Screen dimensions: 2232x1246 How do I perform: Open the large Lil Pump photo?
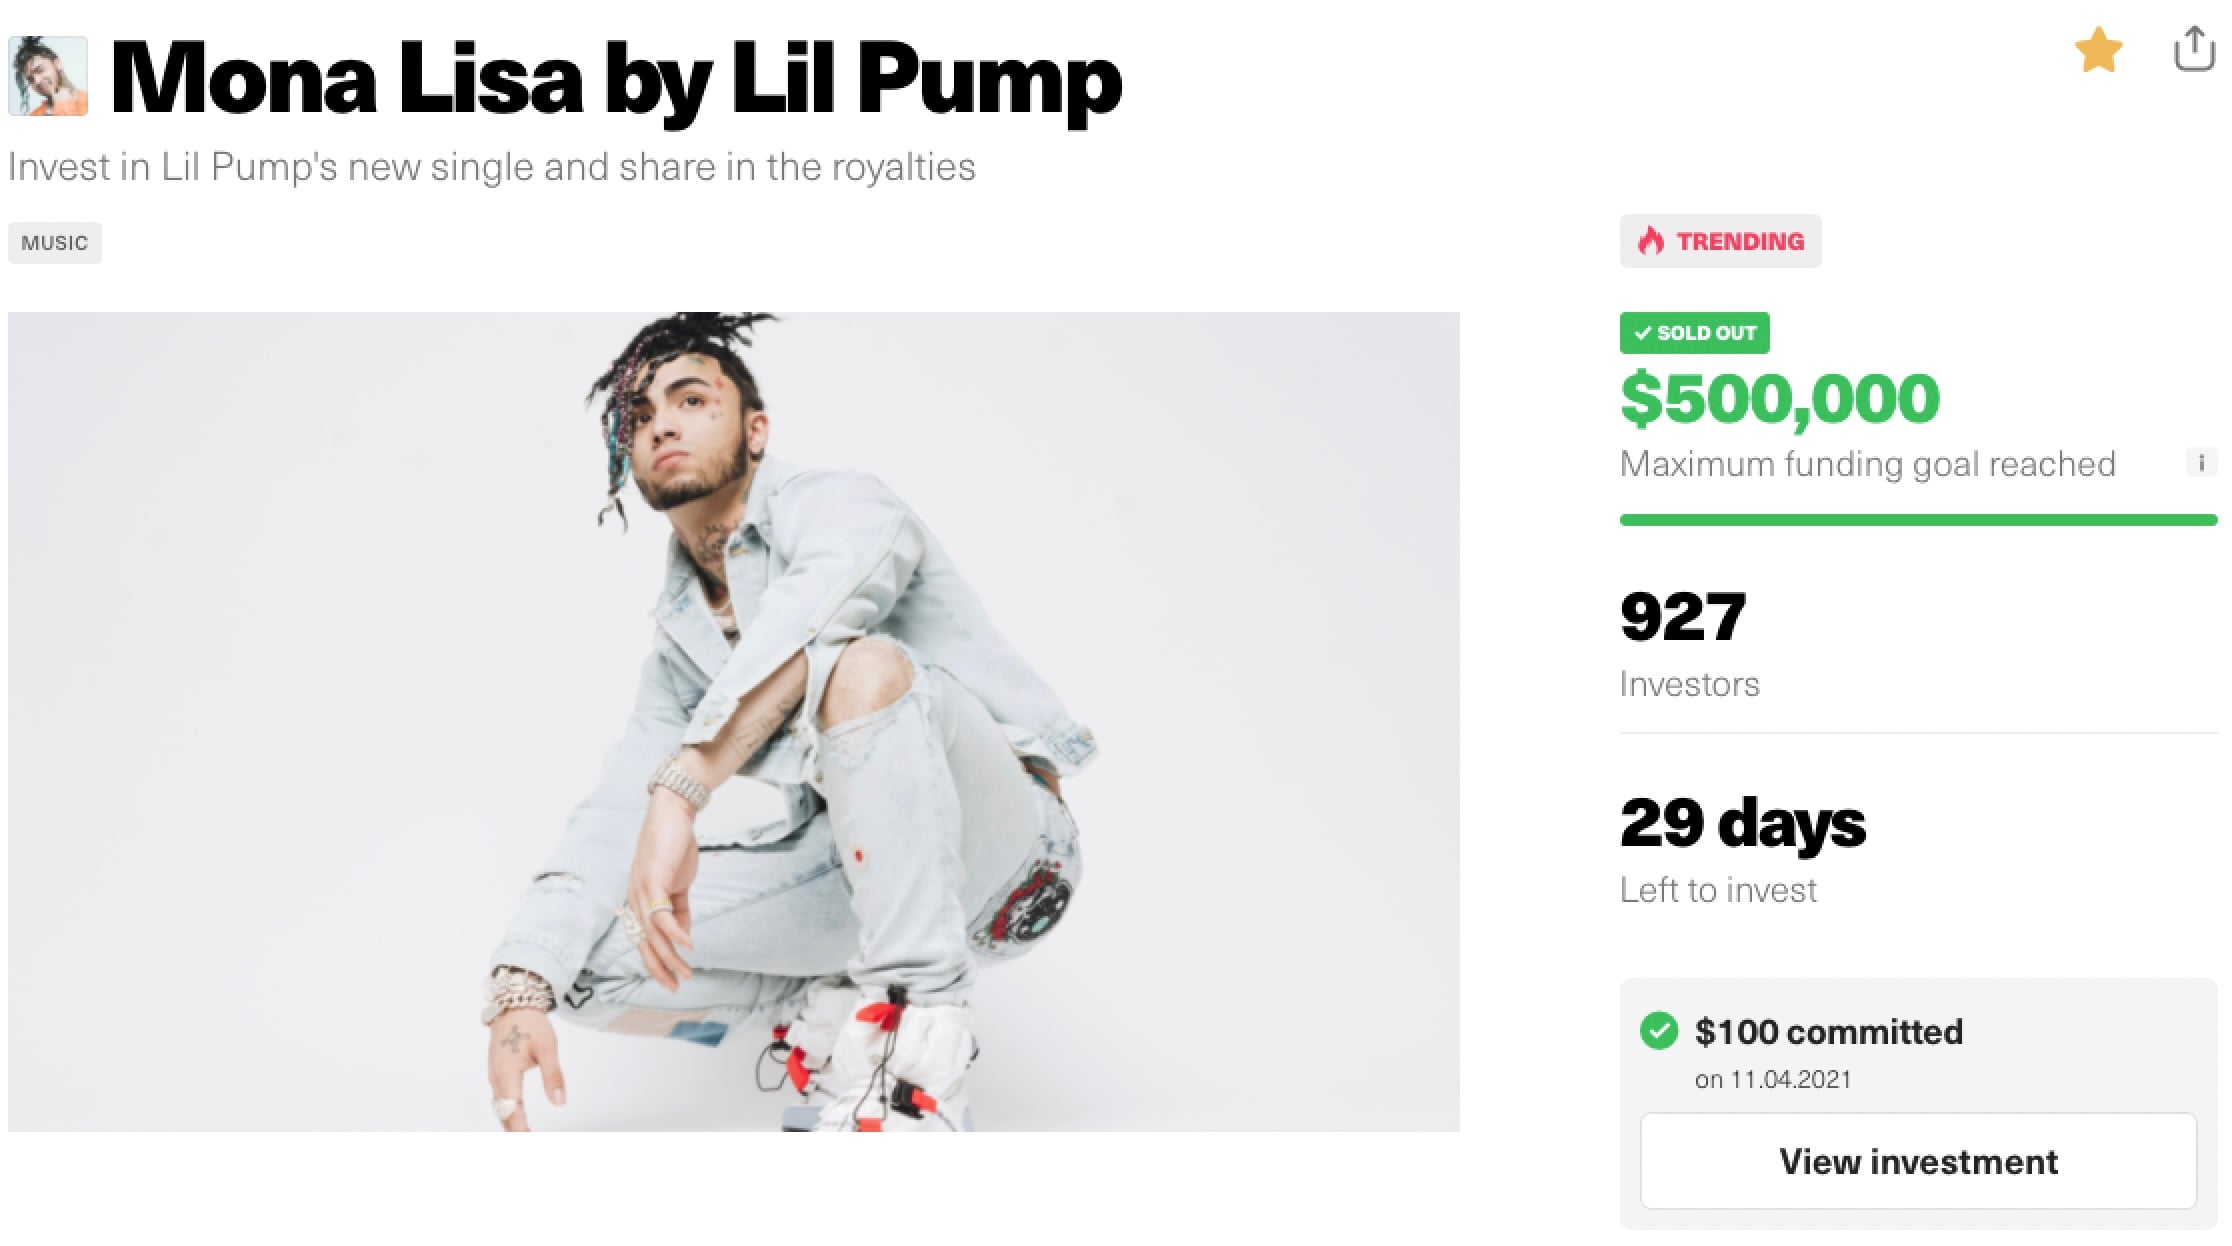click(x=733, y=721)
